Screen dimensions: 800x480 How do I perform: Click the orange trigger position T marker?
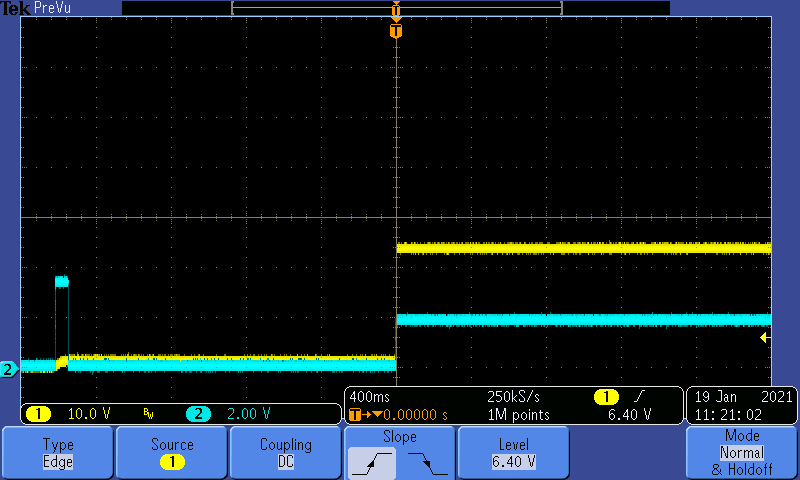coord(395,31)
